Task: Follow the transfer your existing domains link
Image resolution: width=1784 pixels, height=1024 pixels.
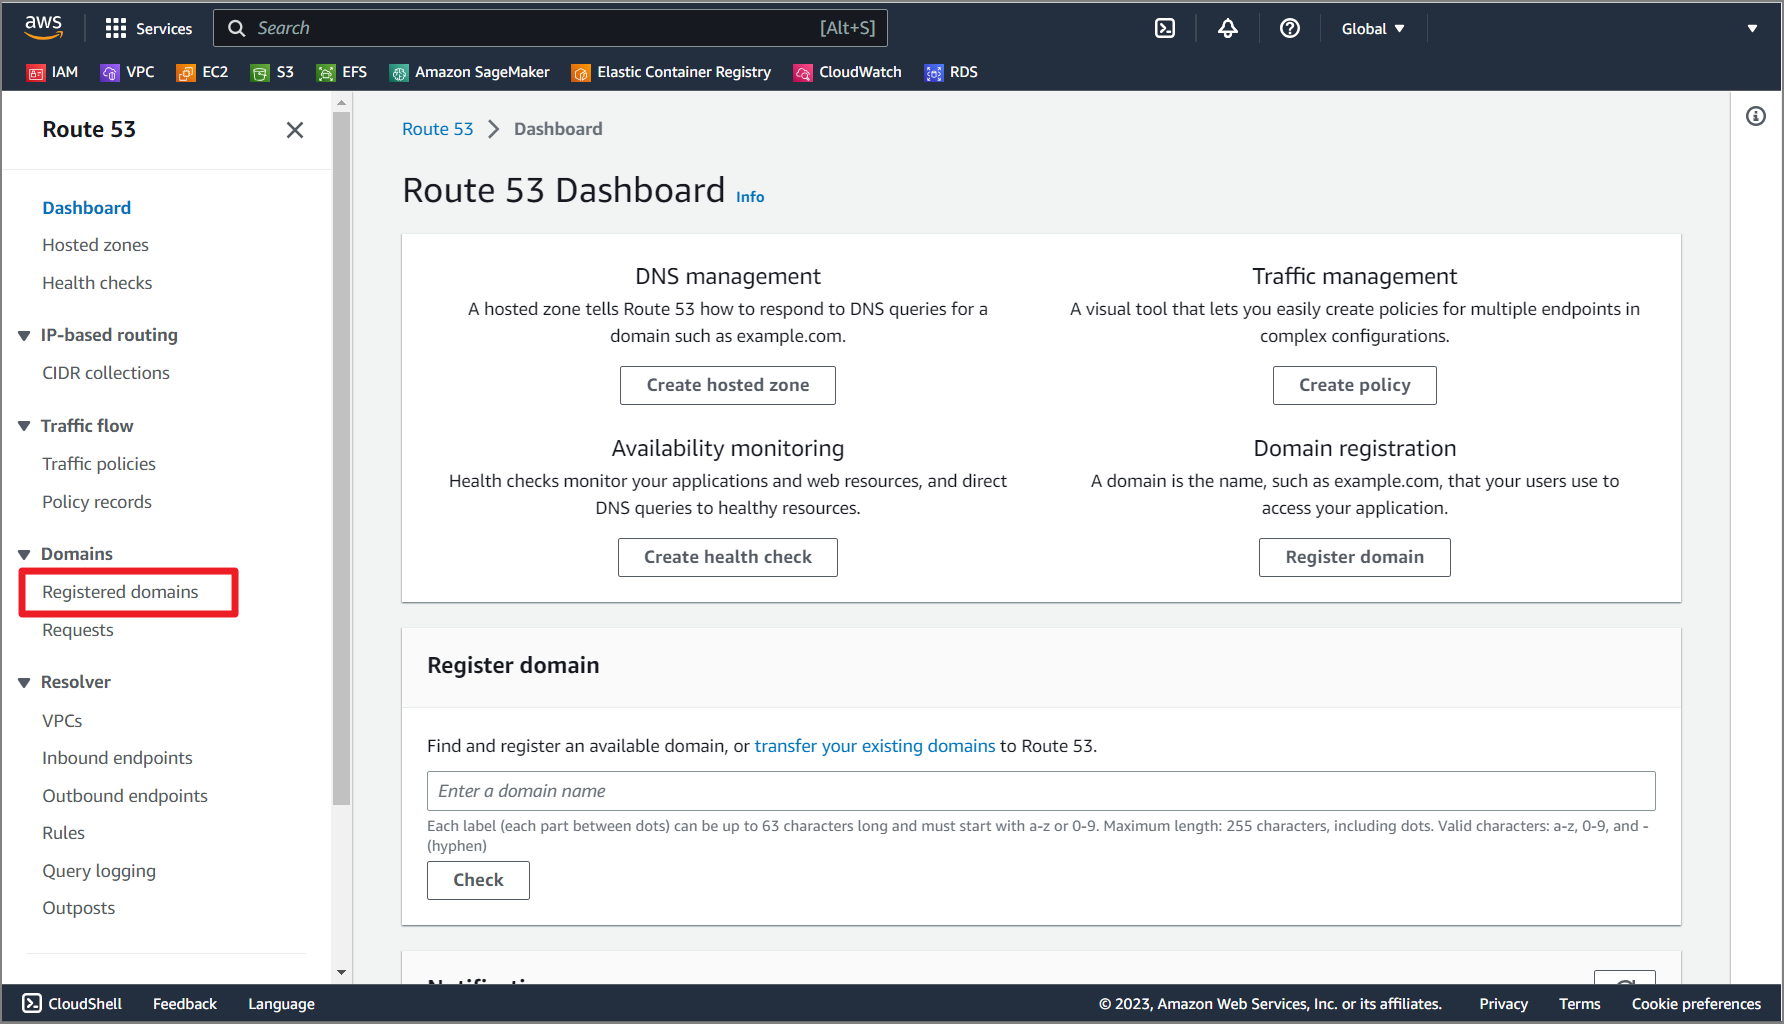Action: pyautogui.click(x=875, y=746)
